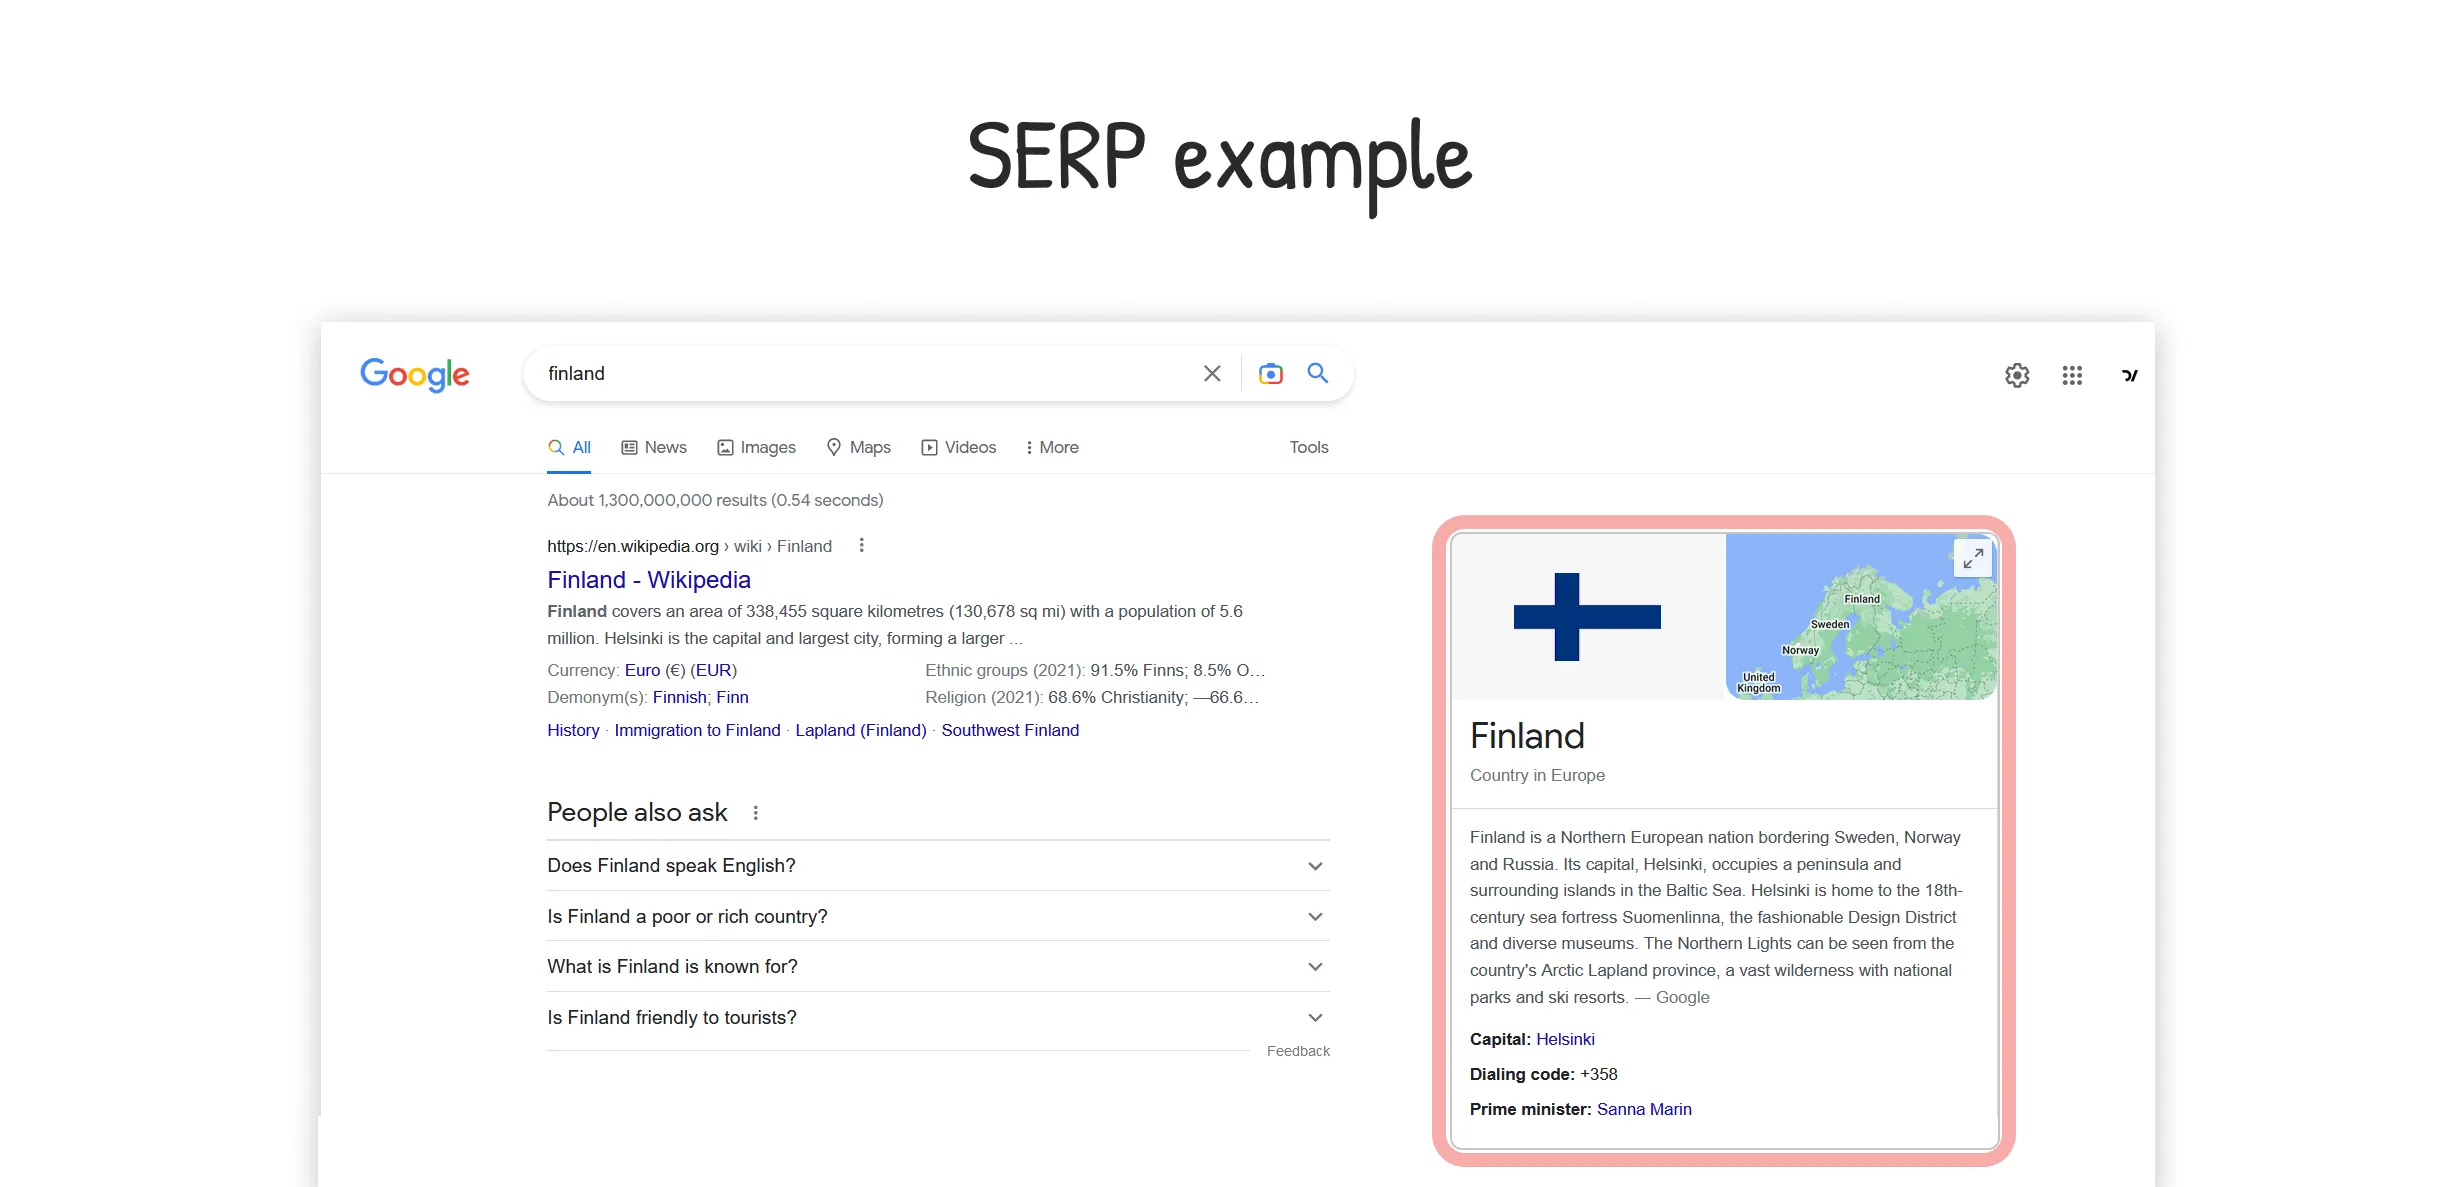2442x1187 pixels.
Task: Open the settings gear icon
Action: (x=2017, y=375)
